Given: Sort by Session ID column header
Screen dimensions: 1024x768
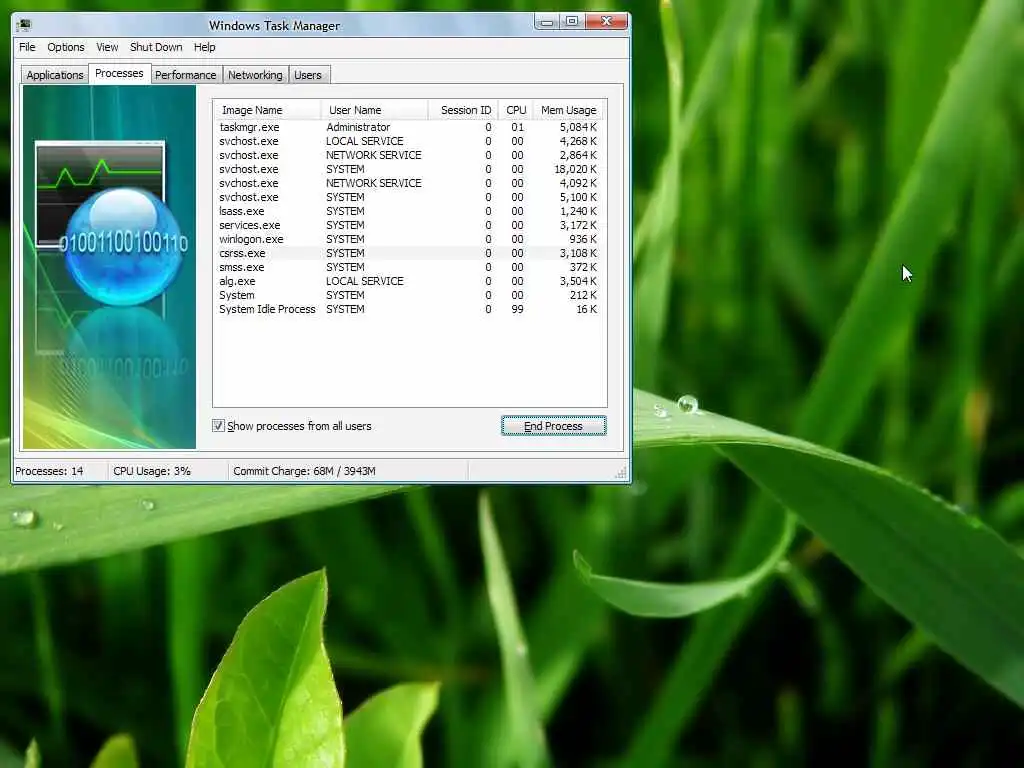Looking at the screenshot, I should click(463, 110).
